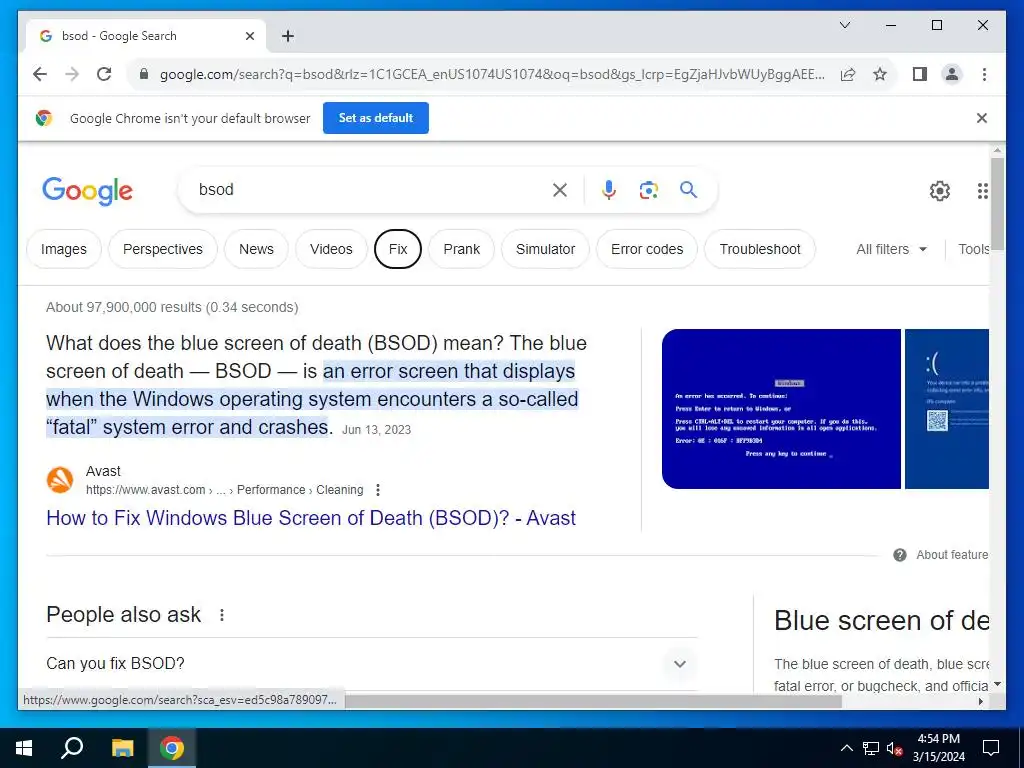The image size is (1024, 768).
Task: Select the Troubleshoot filter chip
Action: tap(760, 249)
